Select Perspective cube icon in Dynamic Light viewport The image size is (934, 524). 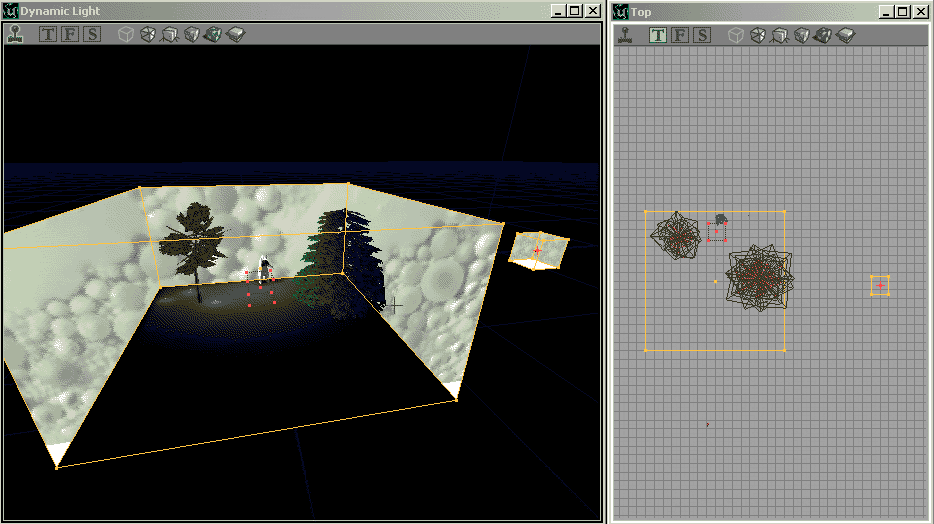click(126, 34)
